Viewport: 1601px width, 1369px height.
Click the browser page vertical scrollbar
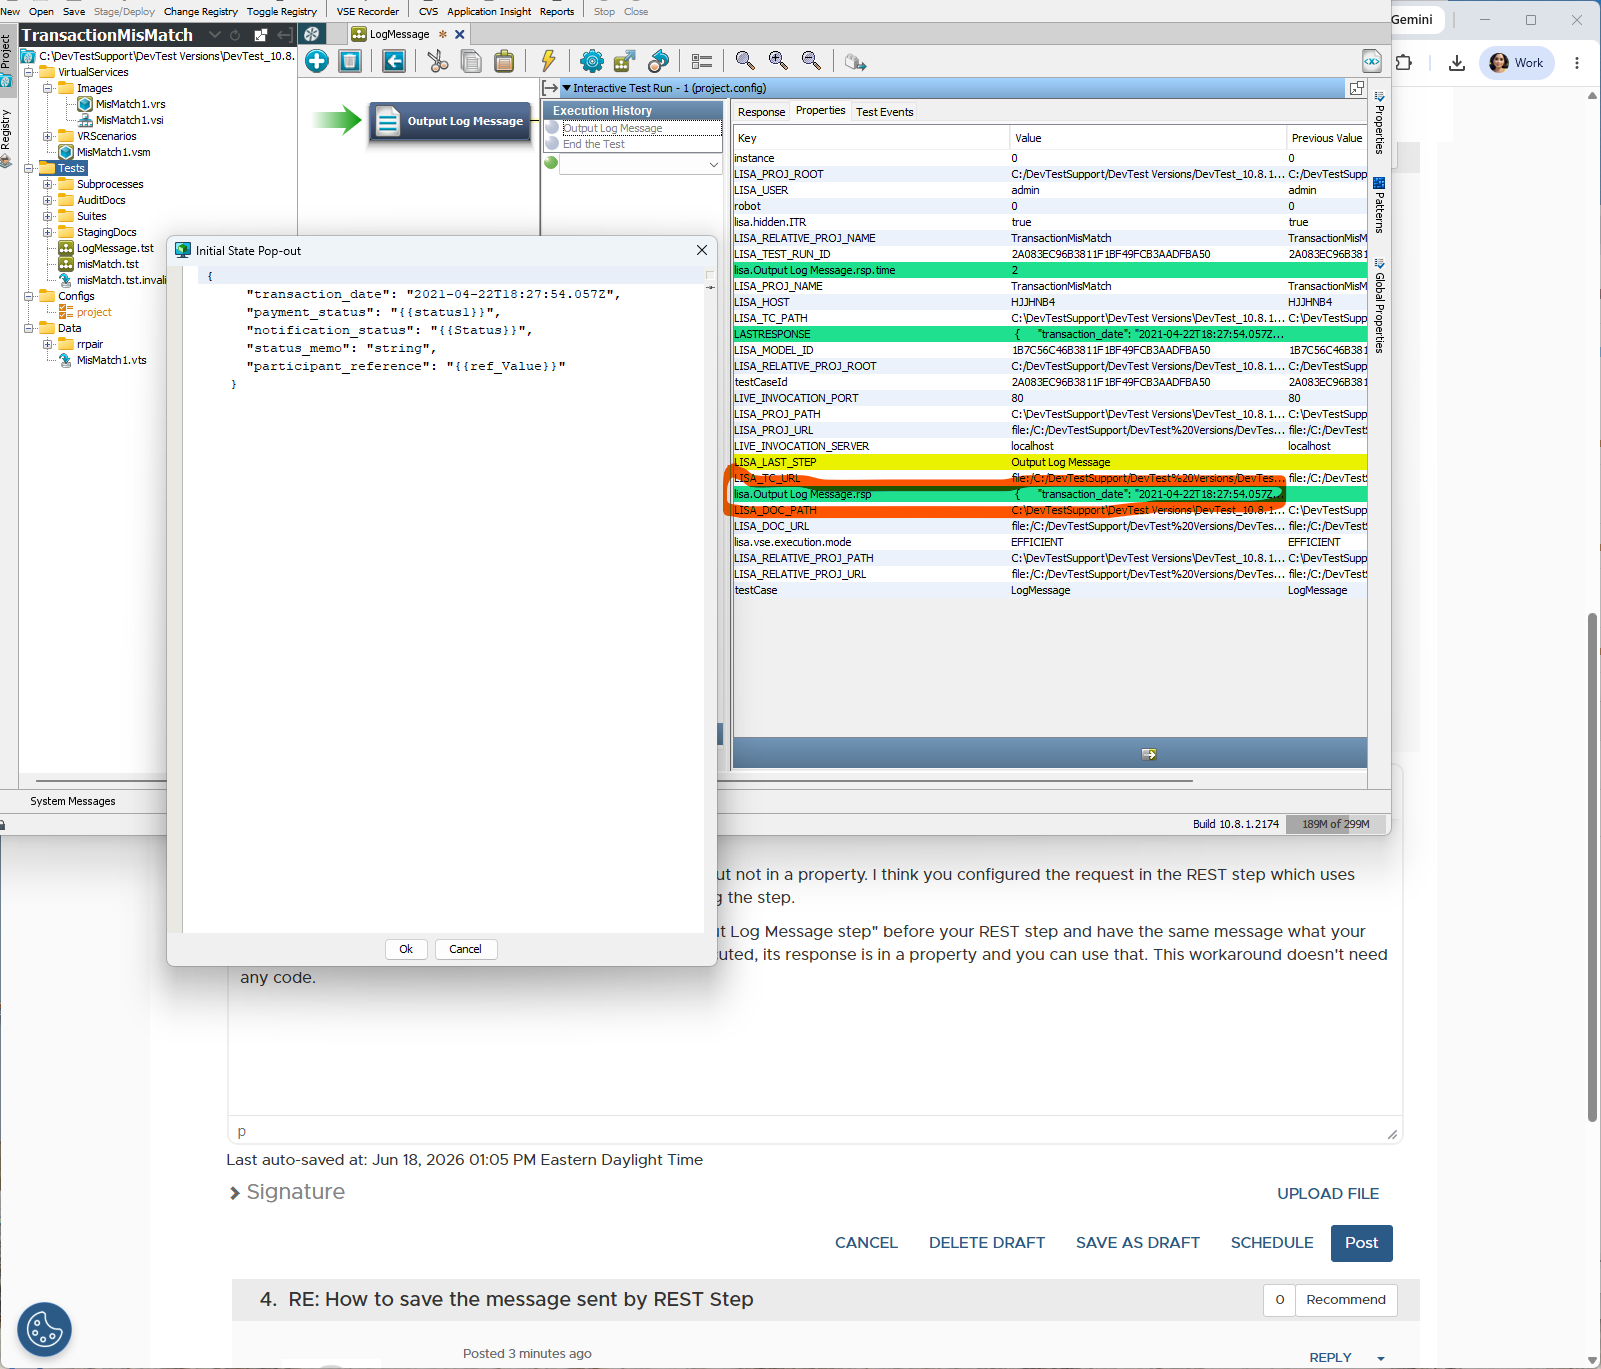[1592, 866]
